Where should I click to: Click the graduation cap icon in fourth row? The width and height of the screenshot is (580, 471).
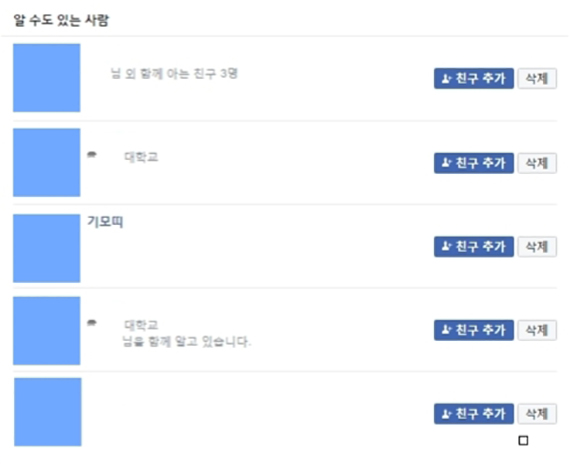point(92,323)
